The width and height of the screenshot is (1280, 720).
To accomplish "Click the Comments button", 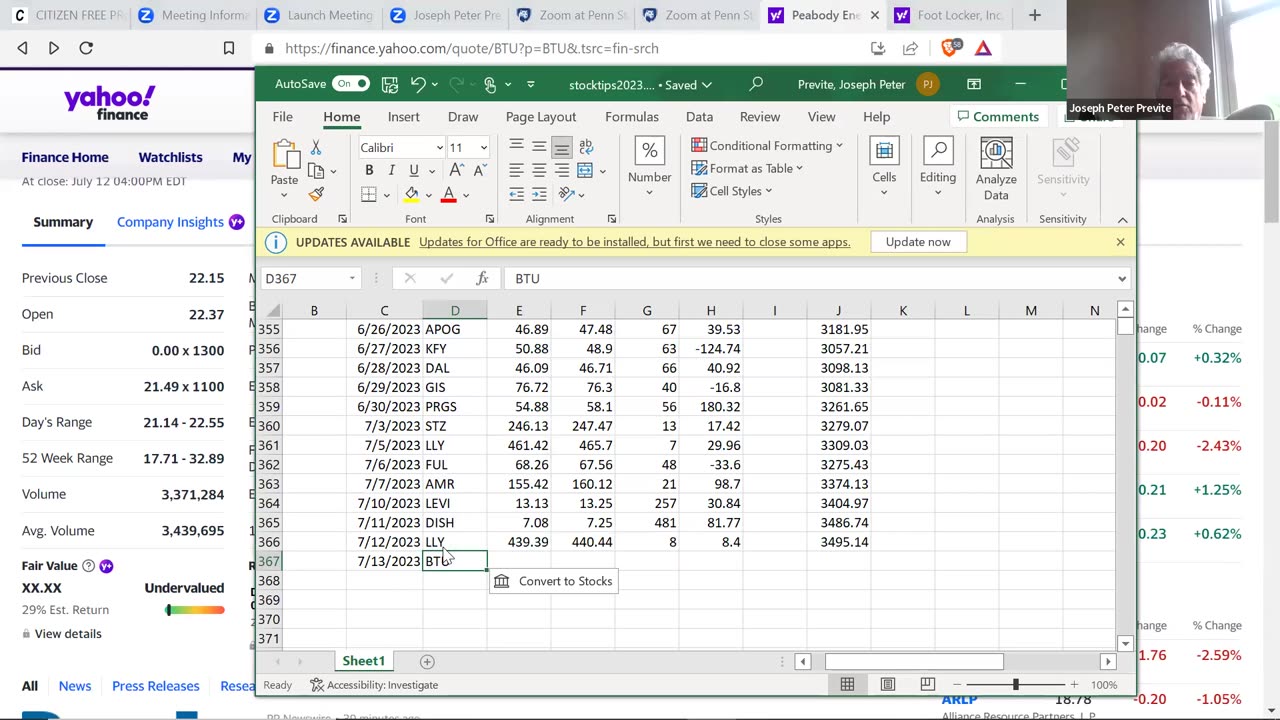I will [998, 117].
